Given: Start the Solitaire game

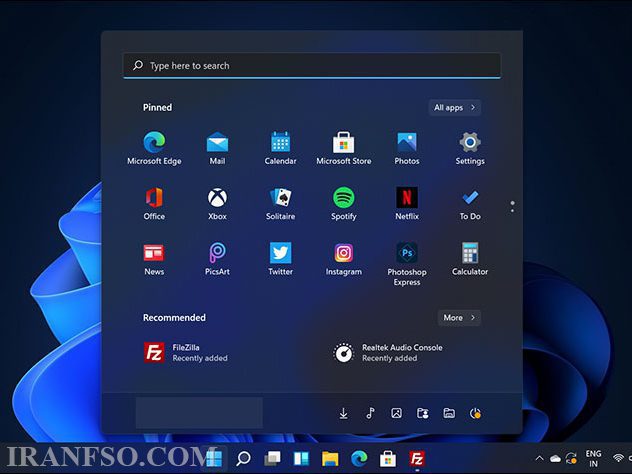Looking at the screenshot, I should click(280, 203).
